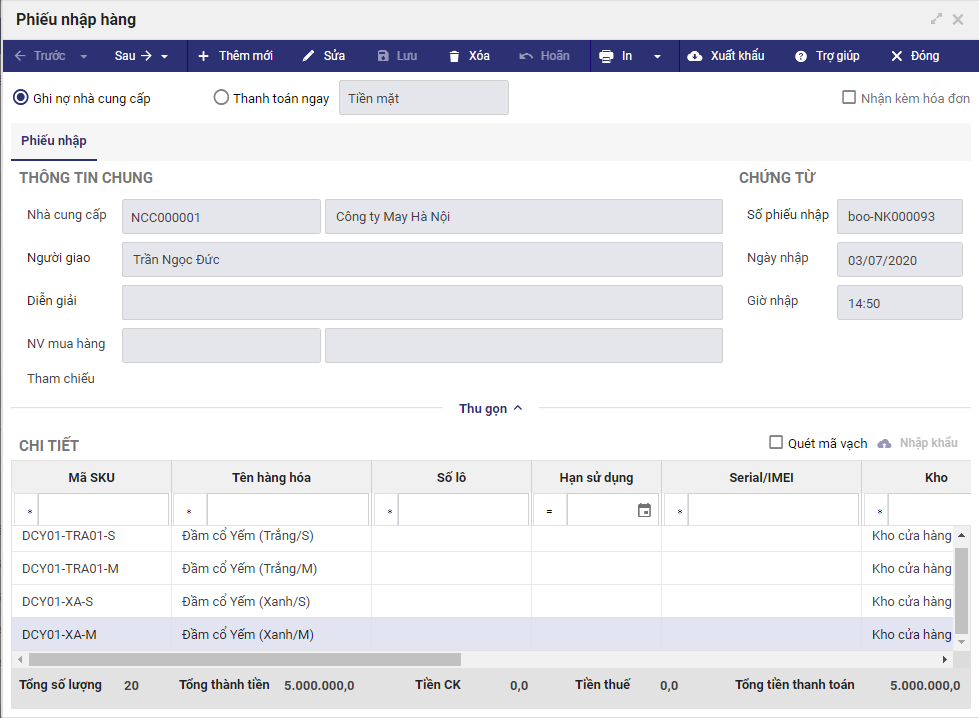
Task: Collapse general info with Thu gọn
Action: (491, 408)
